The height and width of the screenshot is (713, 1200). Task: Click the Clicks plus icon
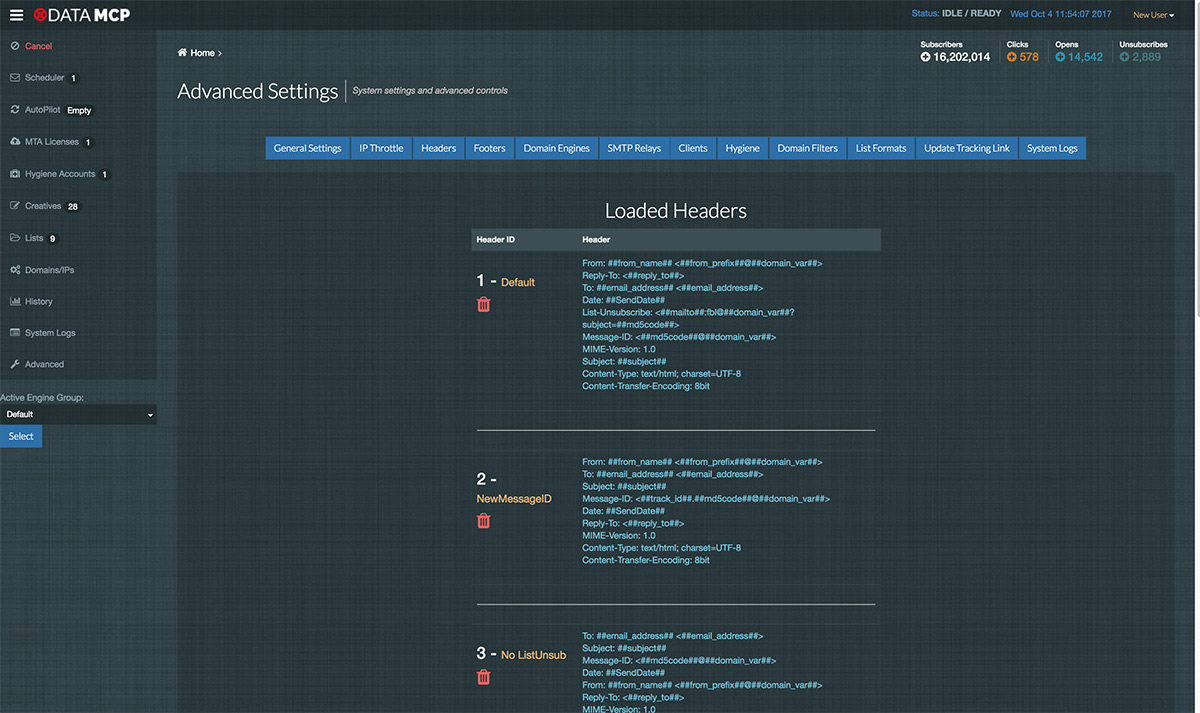click(x=1011, y=57)
